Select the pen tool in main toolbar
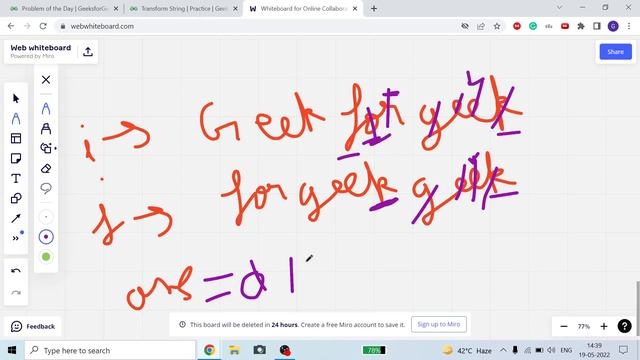This screenshot has width=640, height=360. (16, 118)
